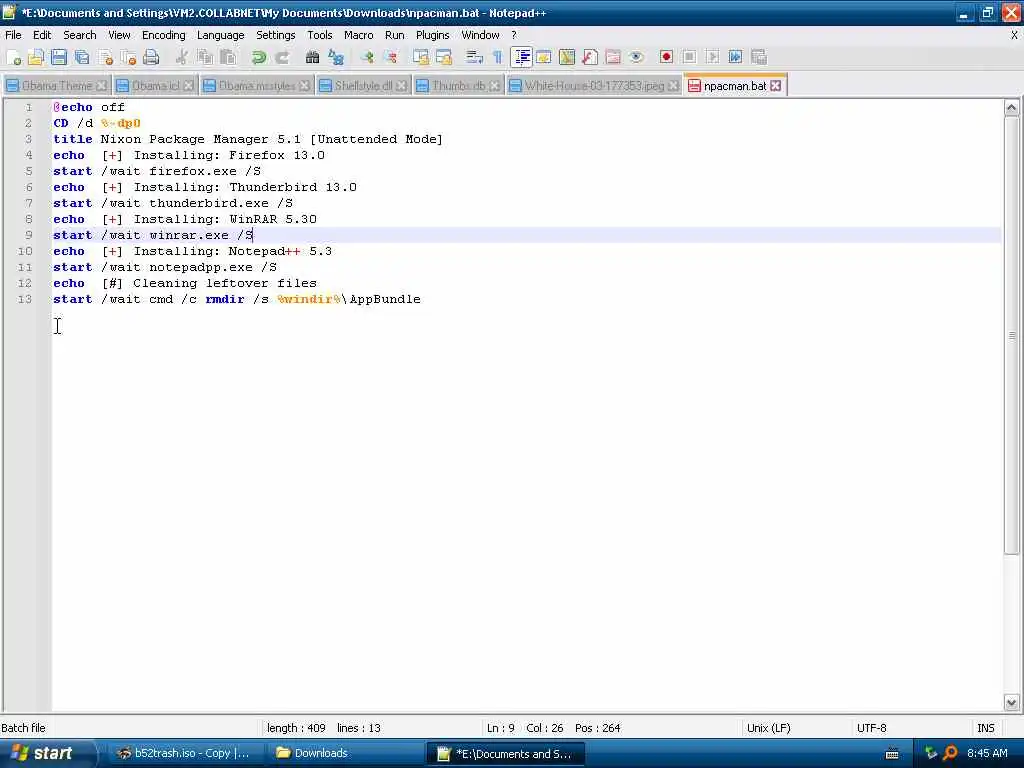Open the Windows start button
This screenshot has height=768, width=1024.
point(47,754)
